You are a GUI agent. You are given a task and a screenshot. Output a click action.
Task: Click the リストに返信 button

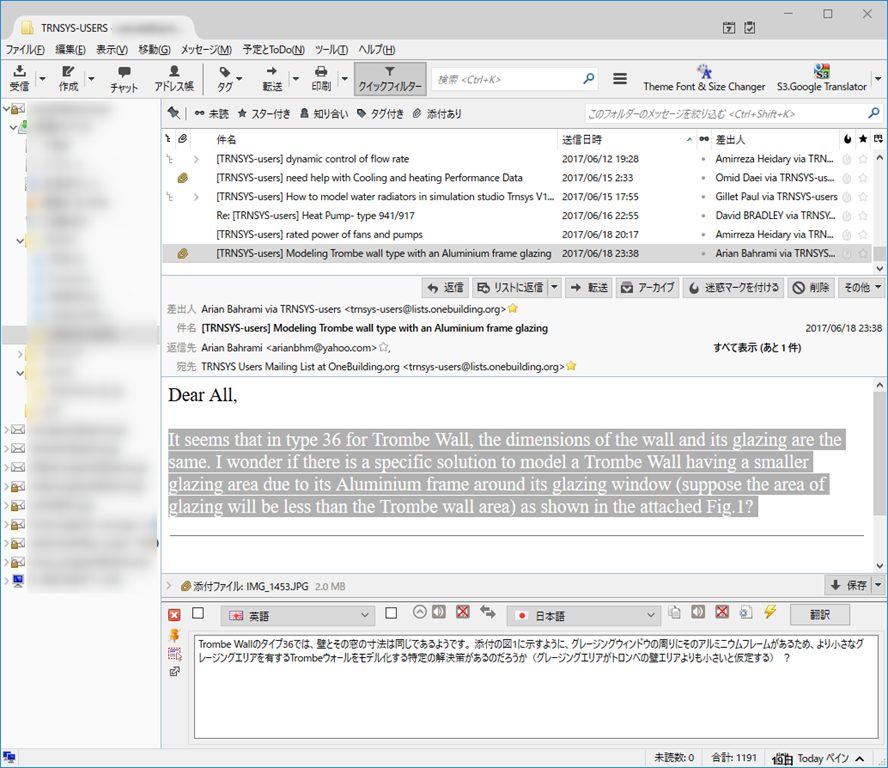[510, 288]
